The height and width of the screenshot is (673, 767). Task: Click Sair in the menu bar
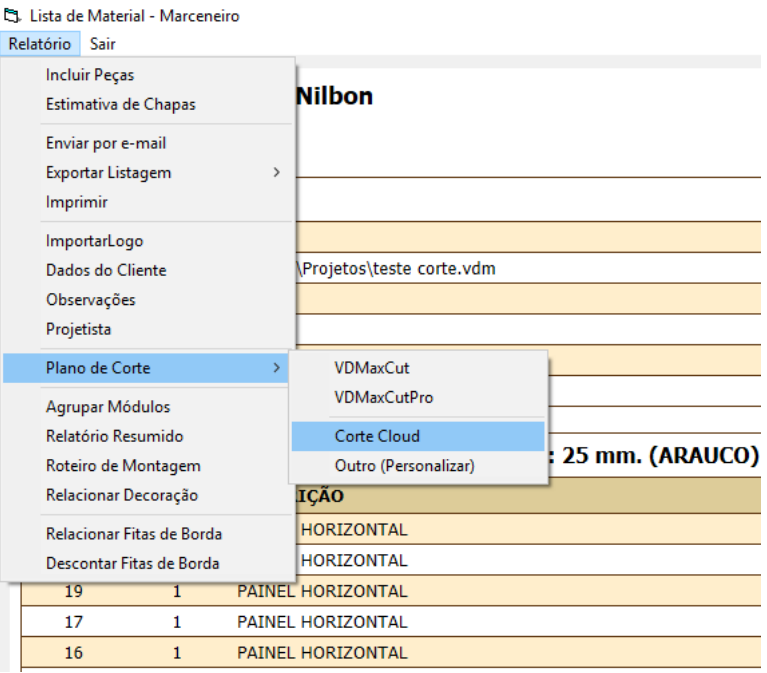tap(102, 44)
